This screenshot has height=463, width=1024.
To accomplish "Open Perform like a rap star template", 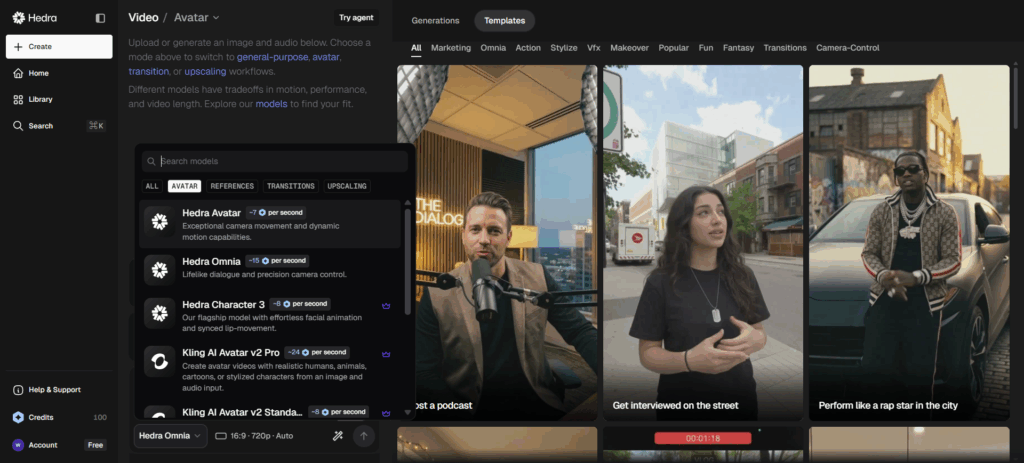I will [x=909, y=242].
